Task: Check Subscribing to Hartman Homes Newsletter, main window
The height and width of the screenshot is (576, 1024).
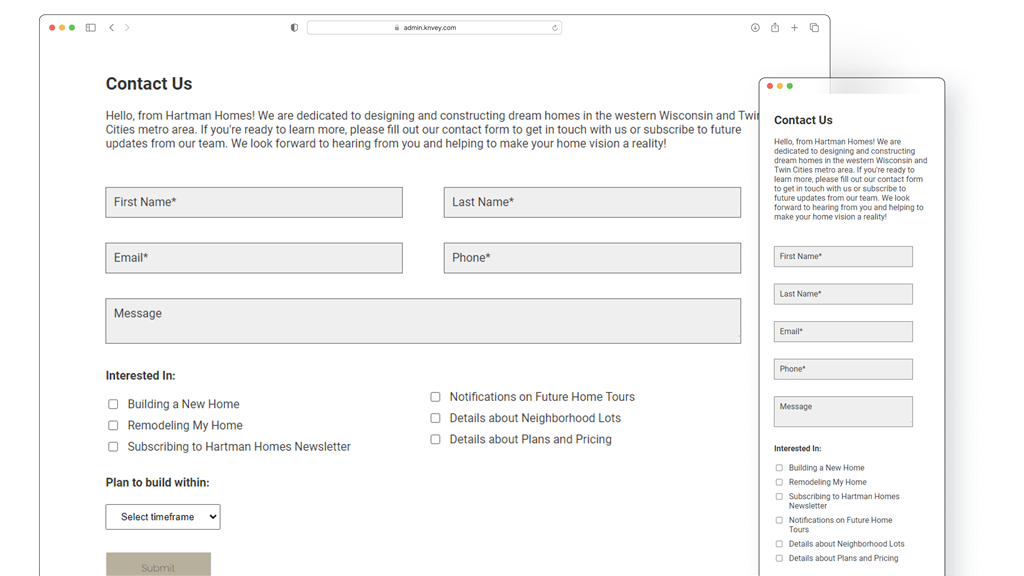Action: point(113,447)
